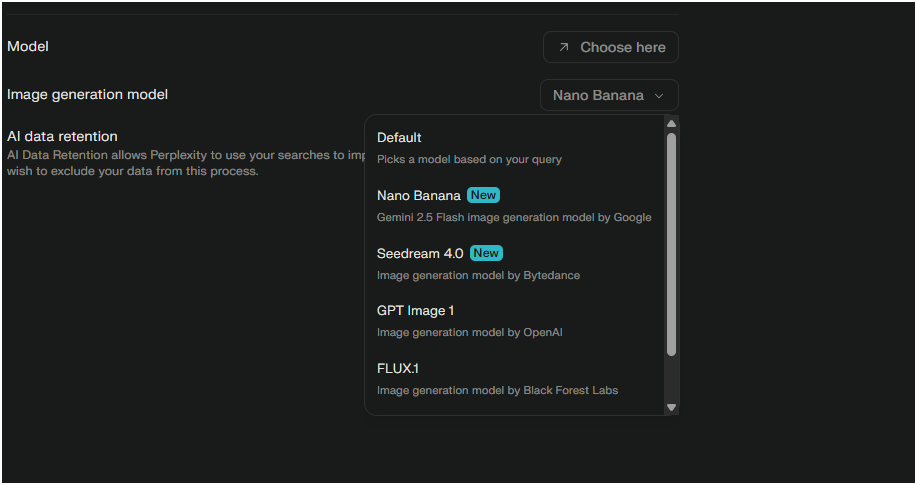Click 'Image generation model by OpenAI' description

(470, 332)
